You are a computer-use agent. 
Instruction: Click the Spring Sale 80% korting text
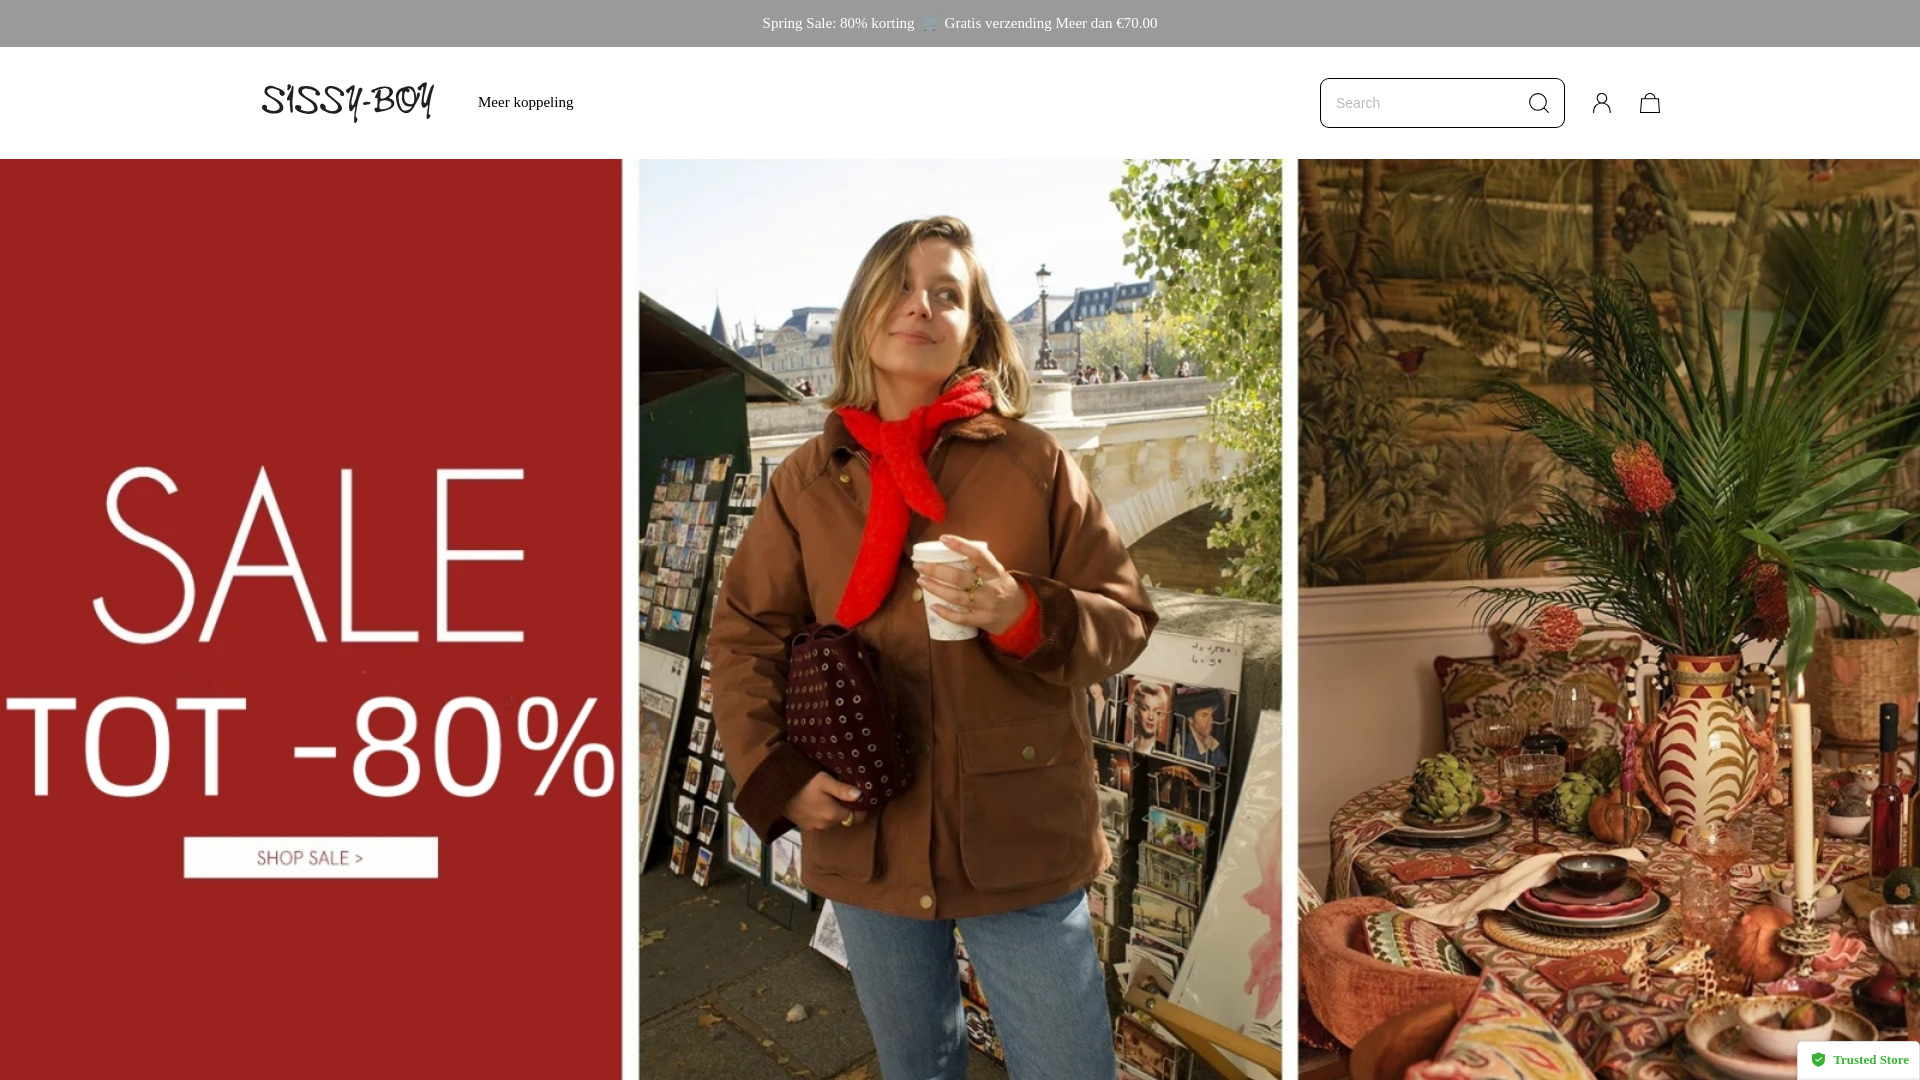coord(838,23)
